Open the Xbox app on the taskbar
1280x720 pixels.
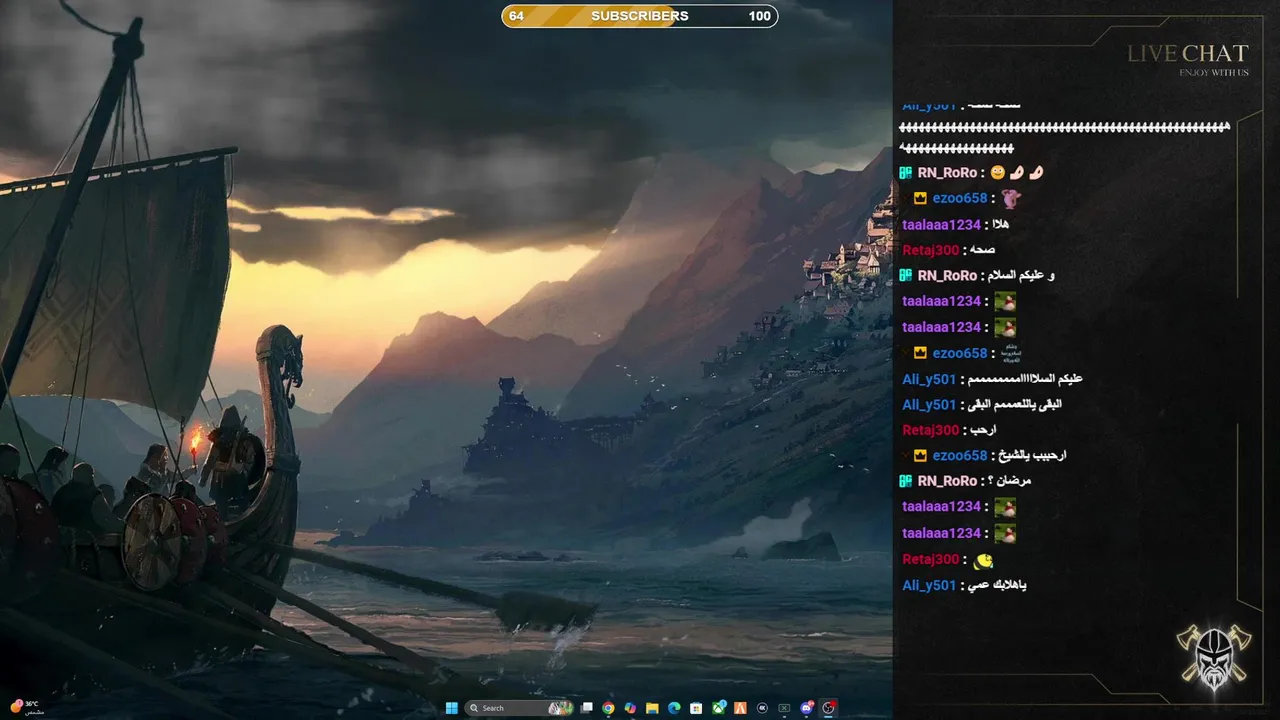click(x=719, y=708)
